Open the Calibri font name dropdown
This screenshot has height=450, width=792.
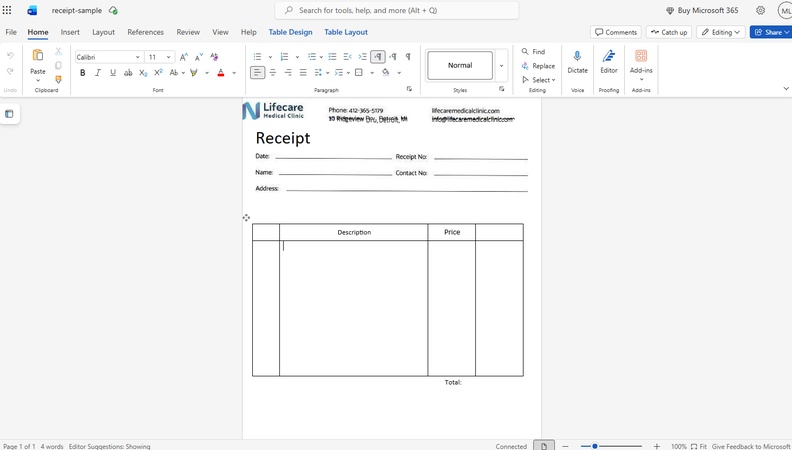point(137,57)
